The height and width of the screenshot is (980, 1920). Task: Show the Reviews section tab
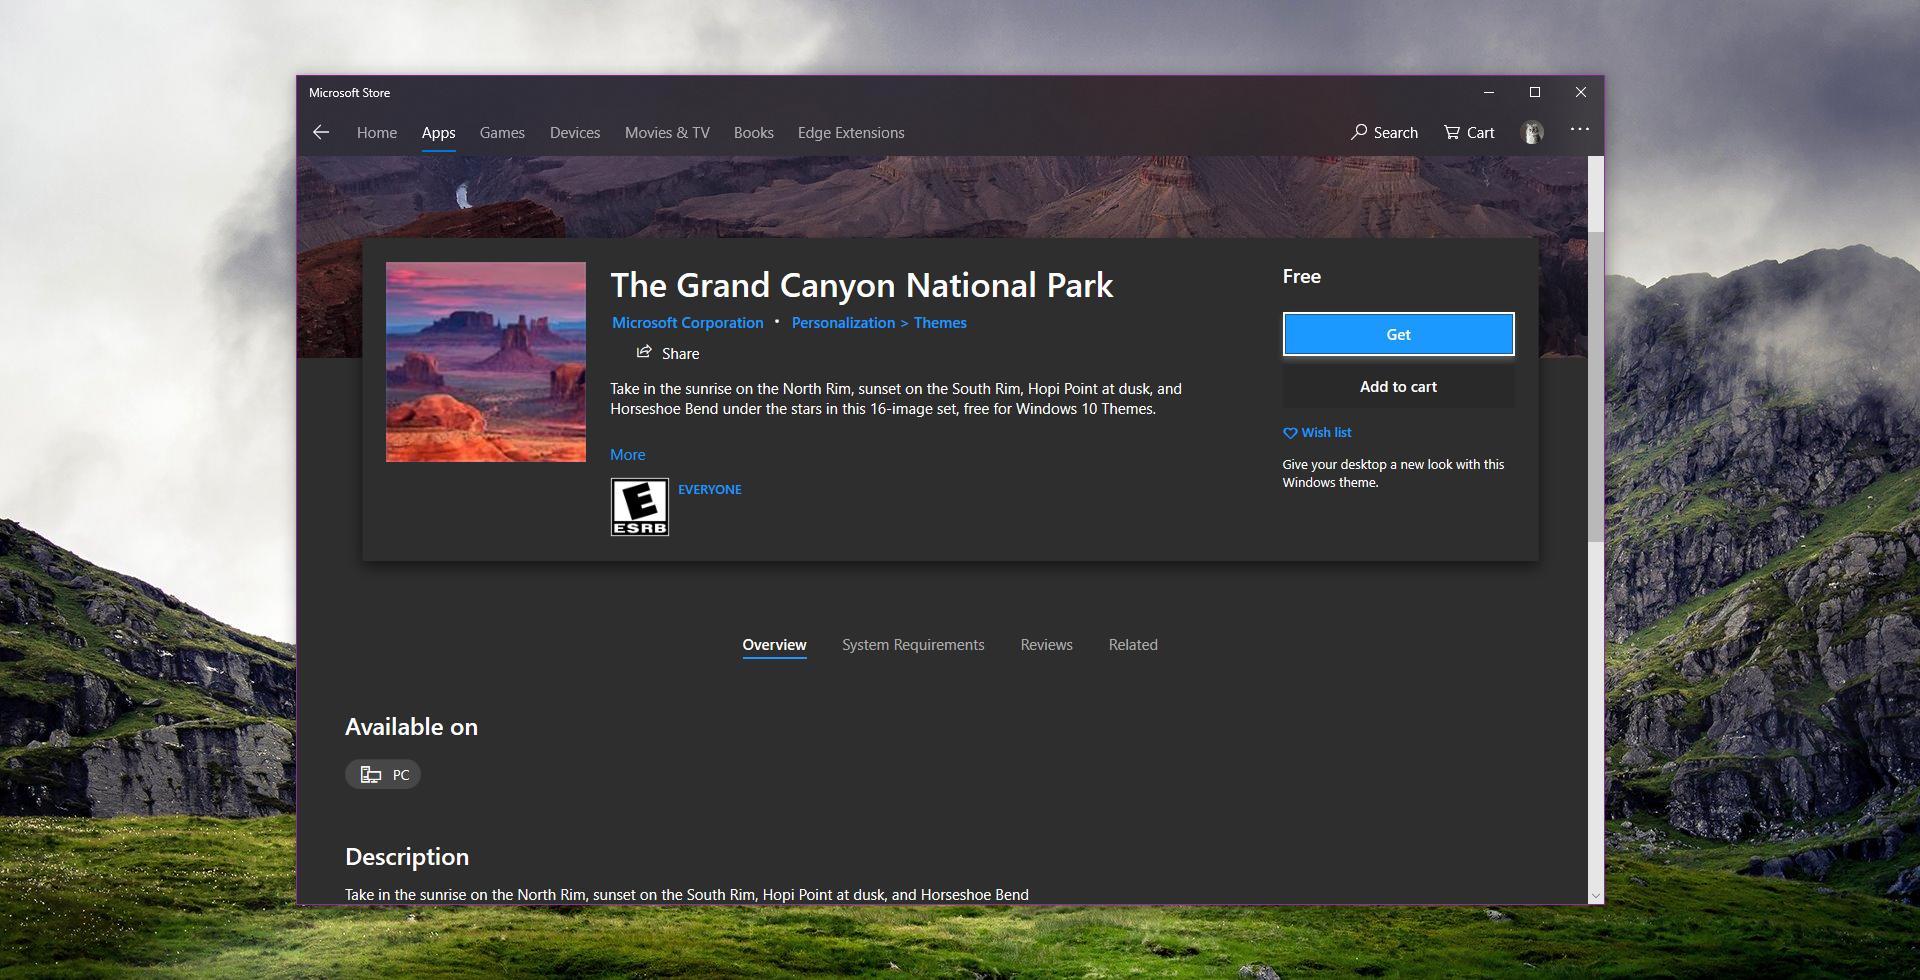click(1046, 645)
